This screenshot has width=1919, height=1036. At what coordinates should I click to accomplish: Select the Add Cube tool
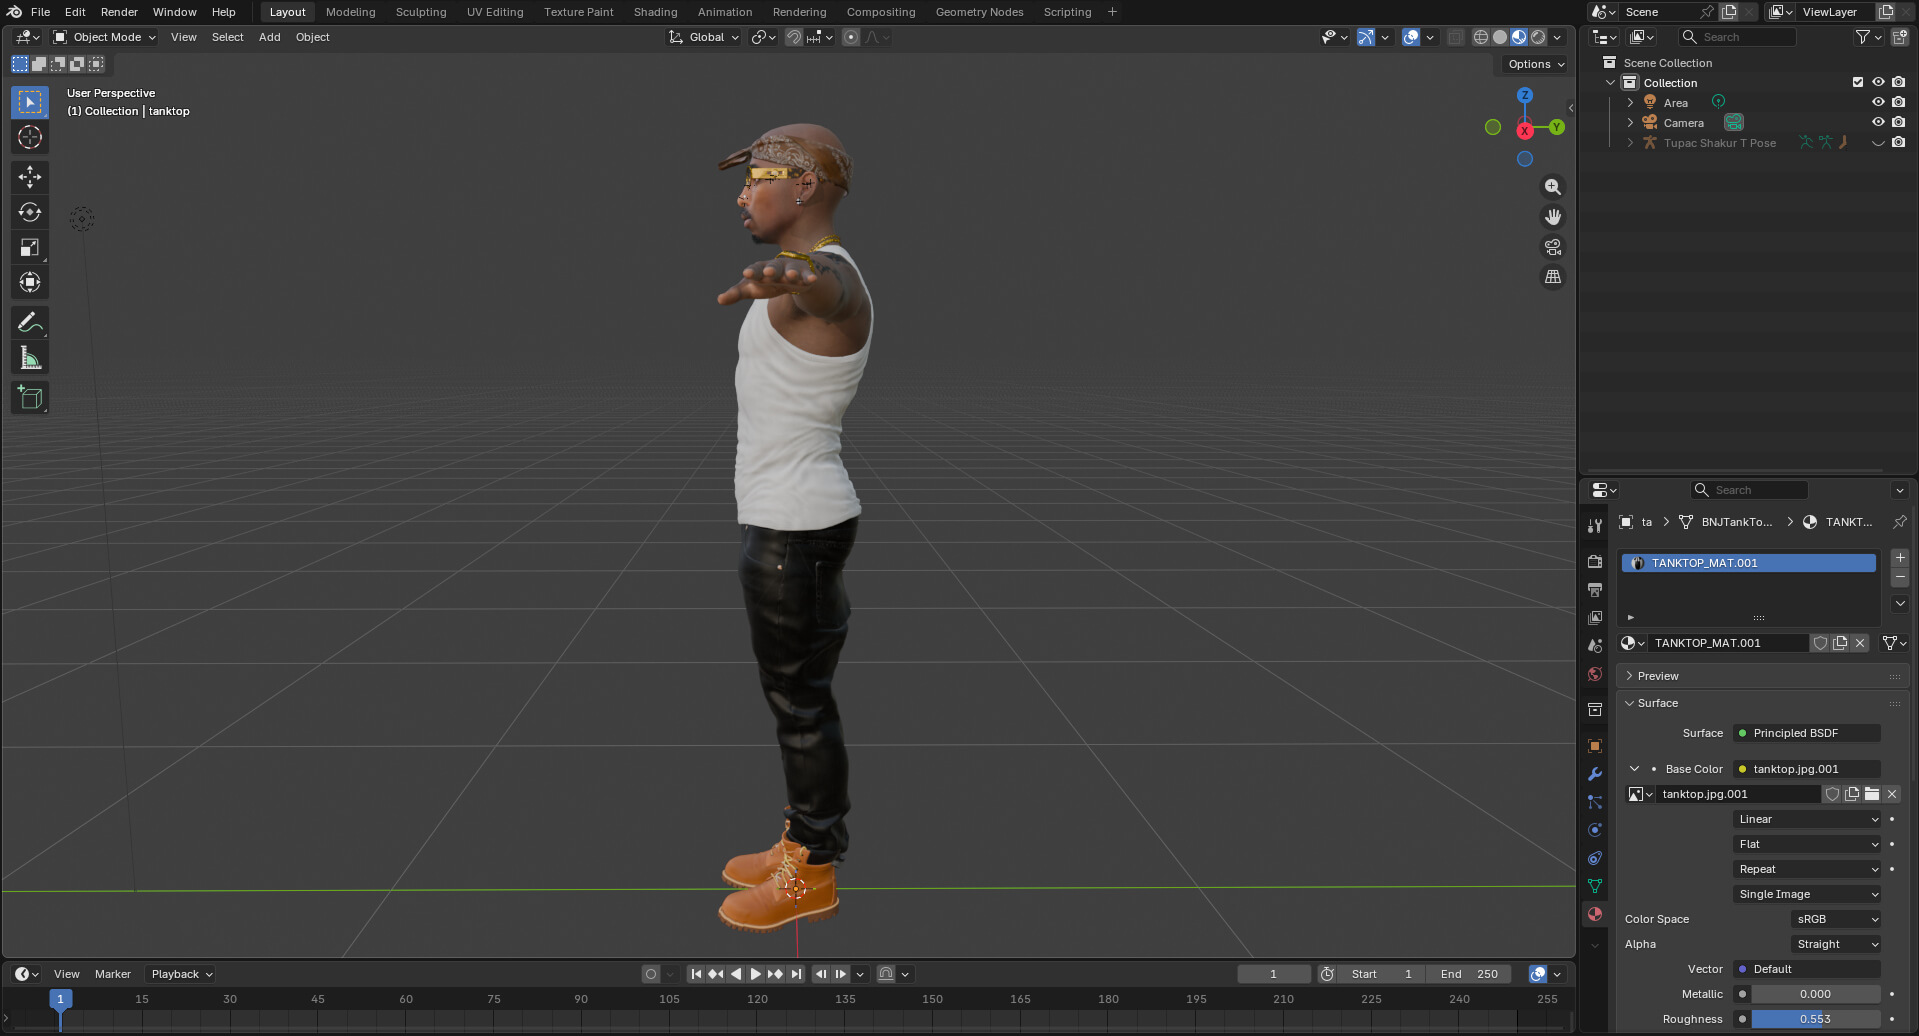tap(30, 398)
